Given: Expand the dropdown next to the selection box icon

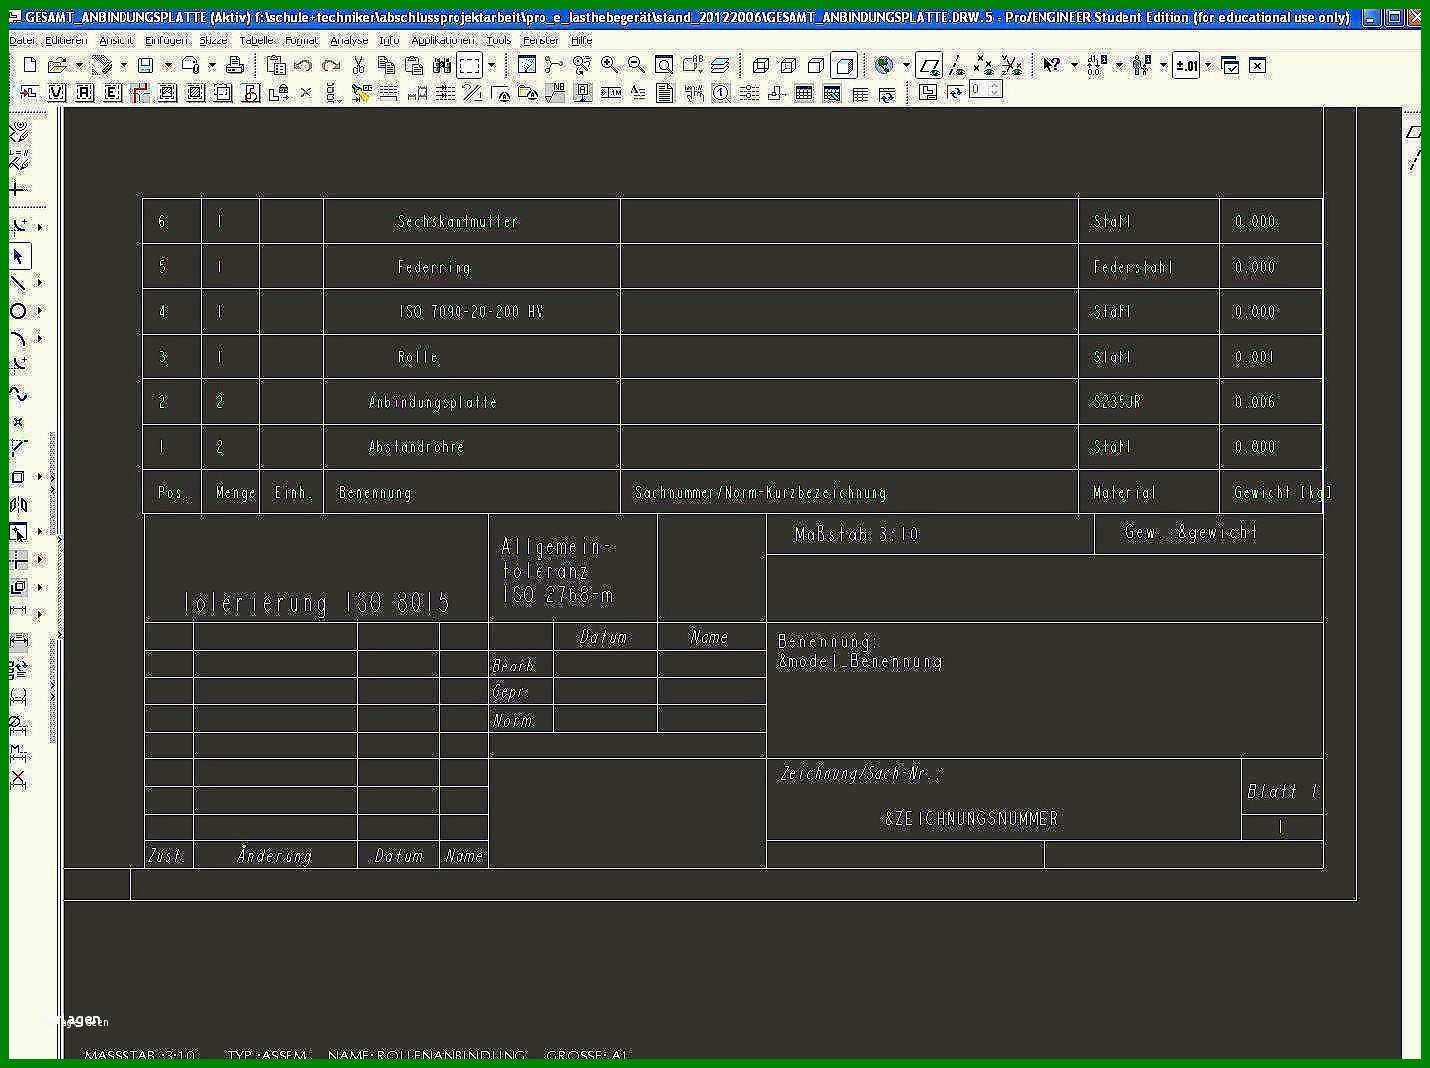Looking at the screenshot, I should click(491, 65).
